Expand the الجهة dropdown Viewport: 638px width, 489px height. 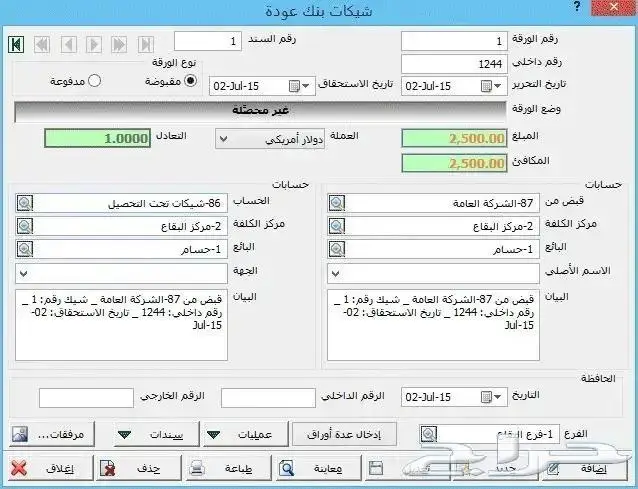(24, 273)
